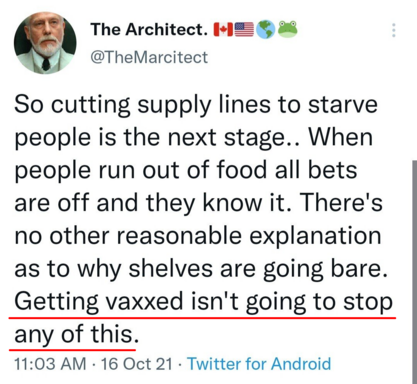Click the word 'explanation' in the tweet
The height and width of the screenshot is (384, 417).
[315, 237]
